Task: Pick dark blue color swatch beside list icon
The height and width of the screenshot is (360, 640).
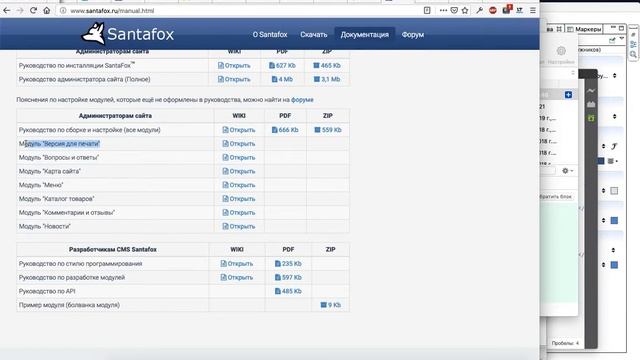Action: click(x=601, y=161)
